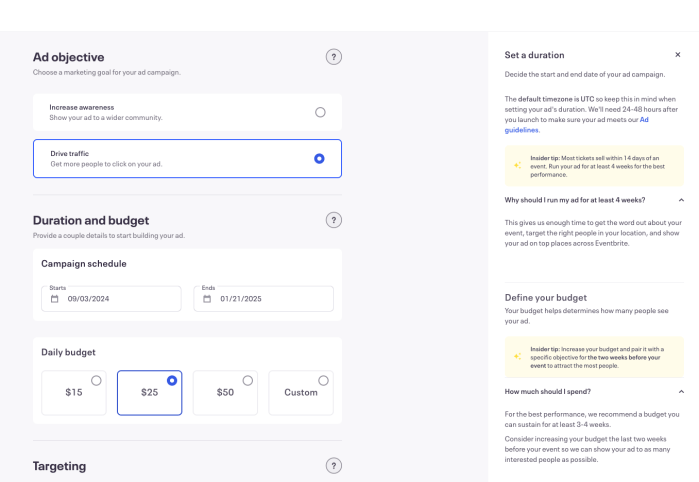Open help for Ad objective section
The image size is (699, 482).
point(334,57)
